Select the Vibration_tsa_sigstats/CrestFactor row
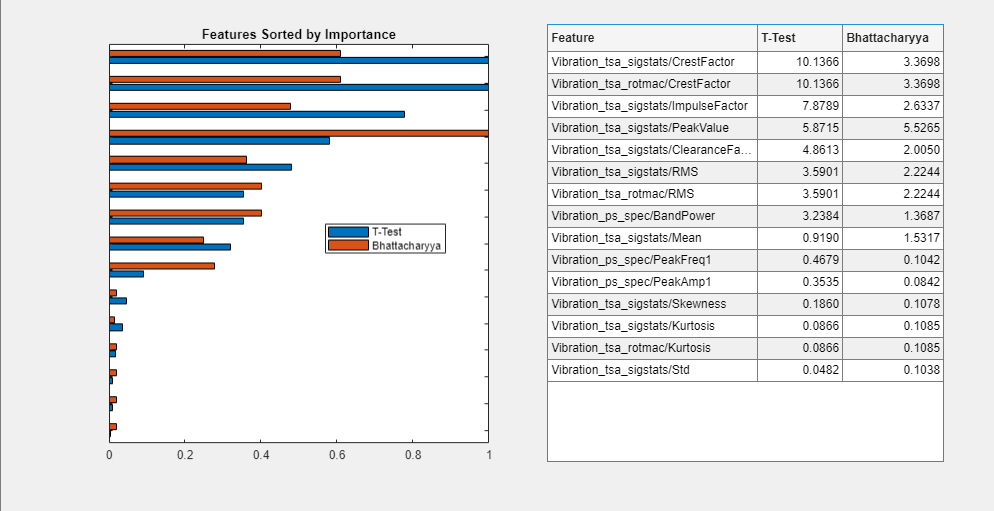 tap(651, 62)
